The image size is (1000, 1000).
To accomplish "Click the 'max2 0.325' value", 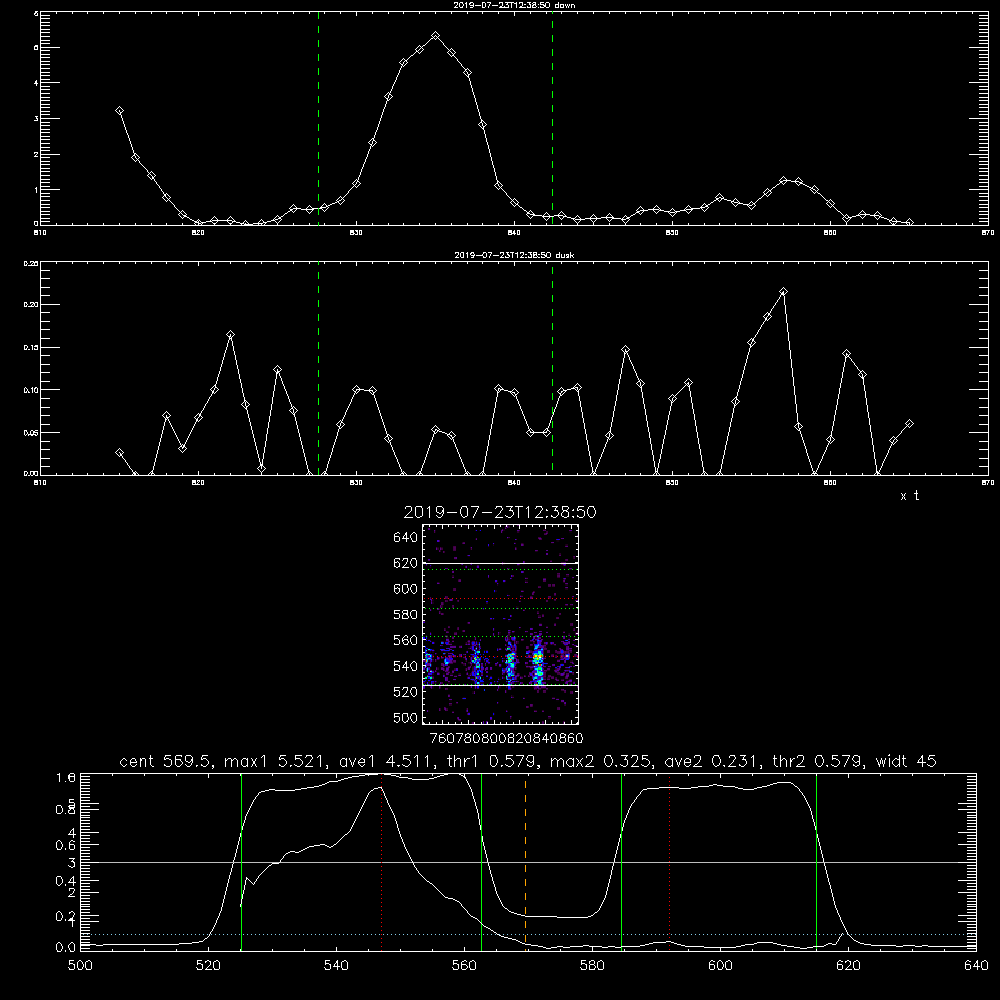I will click(x=600, y=761).
